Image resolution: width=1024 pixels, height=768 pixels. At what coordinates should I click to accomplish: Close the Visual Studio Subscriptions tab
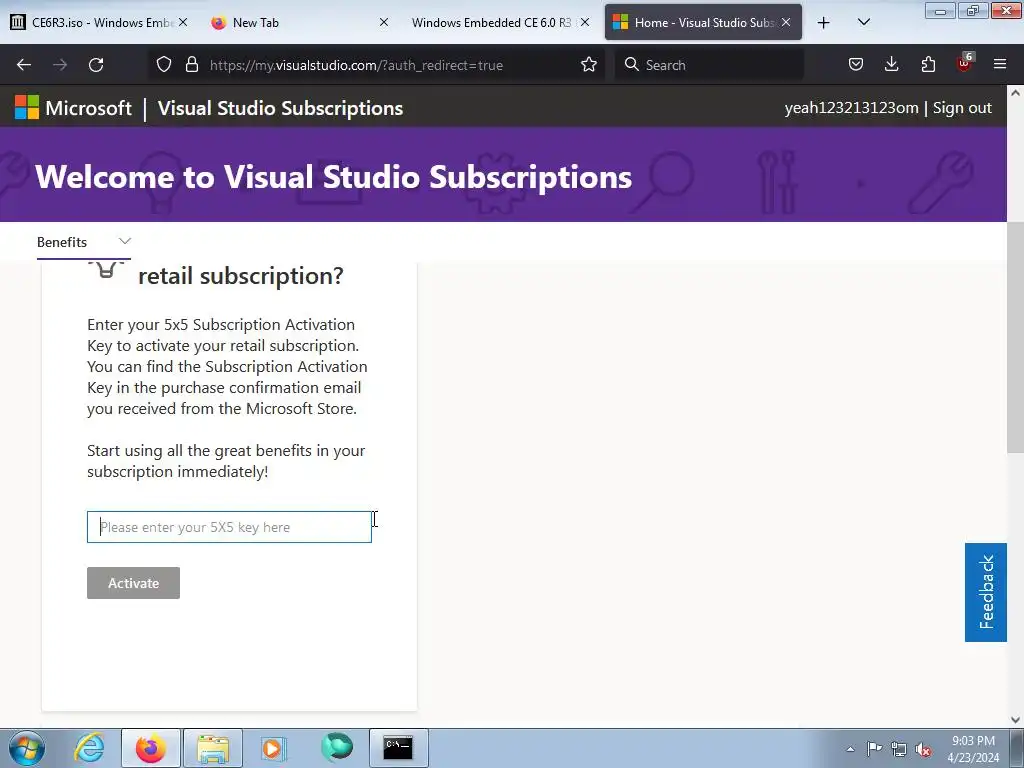(x=786, y=22)
